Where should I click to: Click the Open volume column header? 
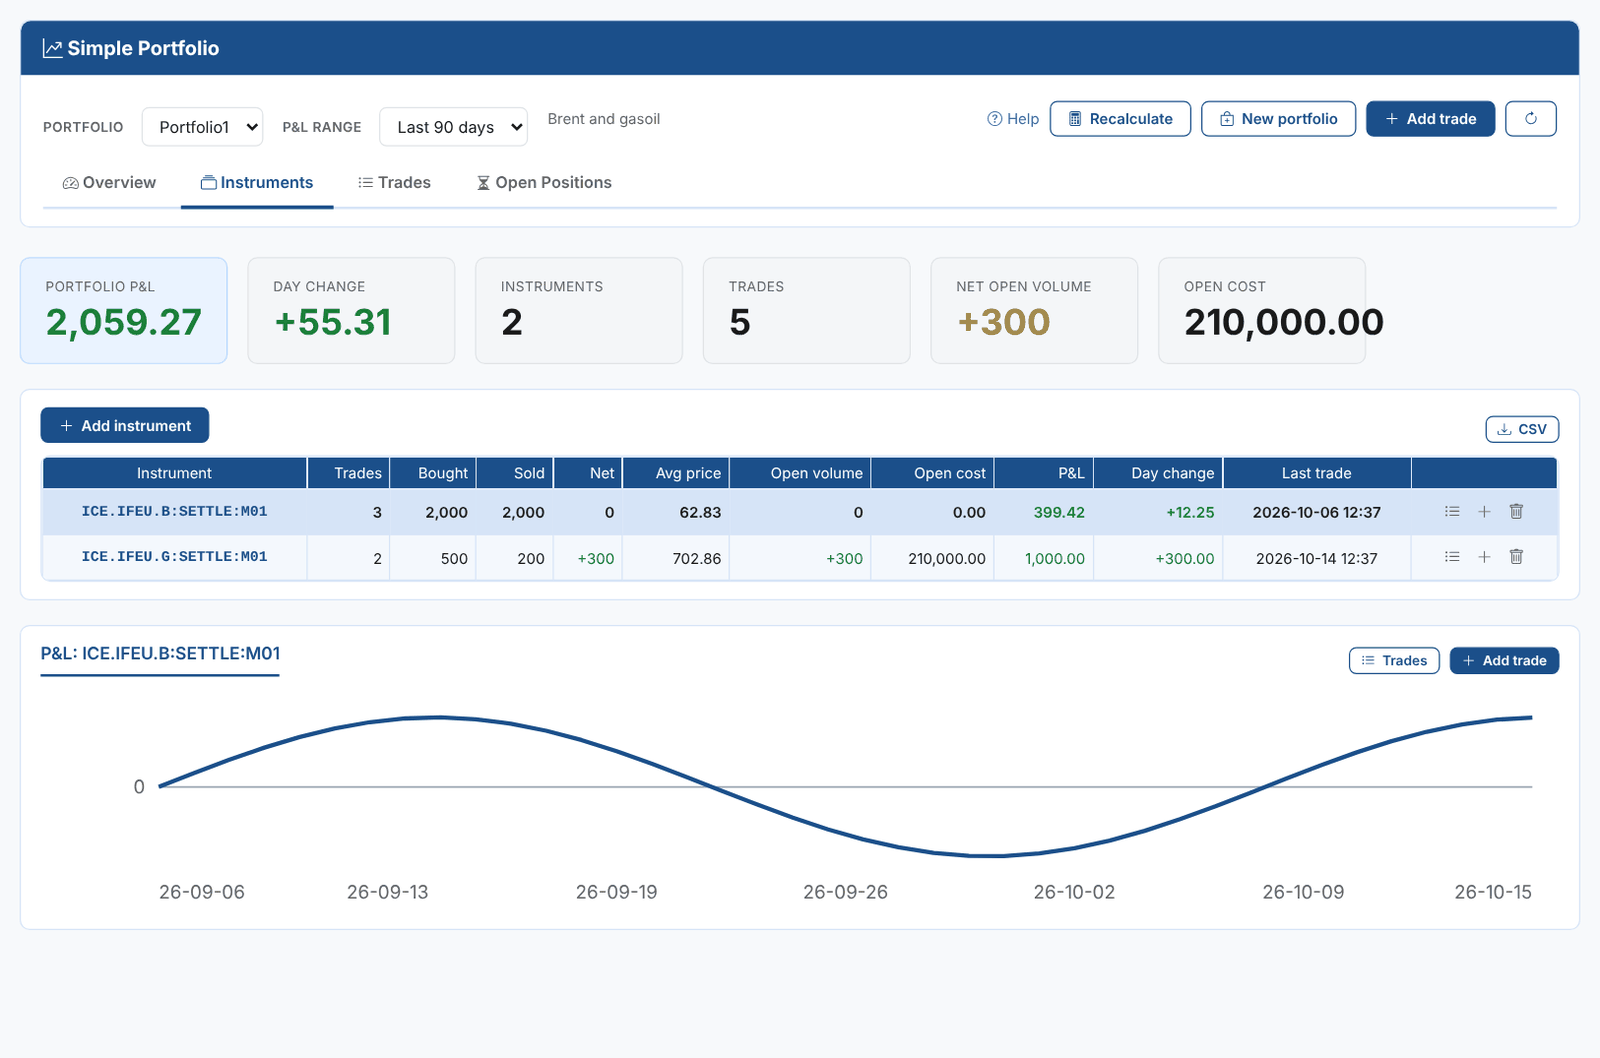tap(800, 473)
